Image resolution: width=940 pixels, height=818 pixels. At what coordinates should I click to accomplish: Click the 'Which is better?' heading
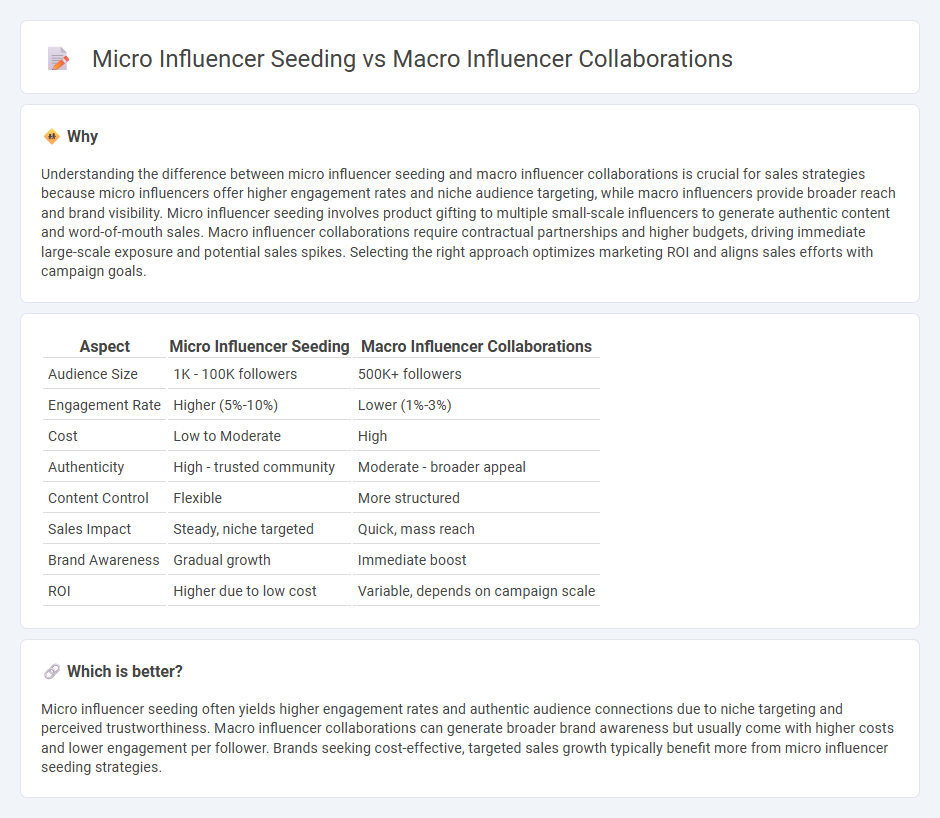point(125,672)
